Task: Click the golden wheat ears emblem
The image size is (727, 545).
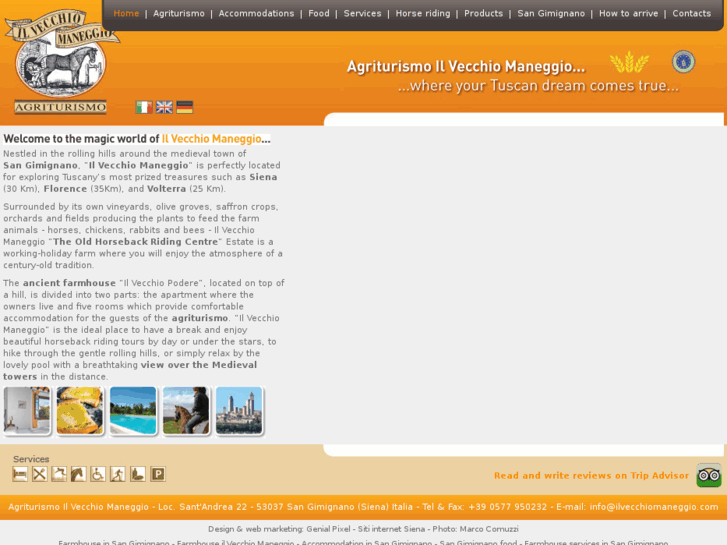Action: tap(629, 62)
